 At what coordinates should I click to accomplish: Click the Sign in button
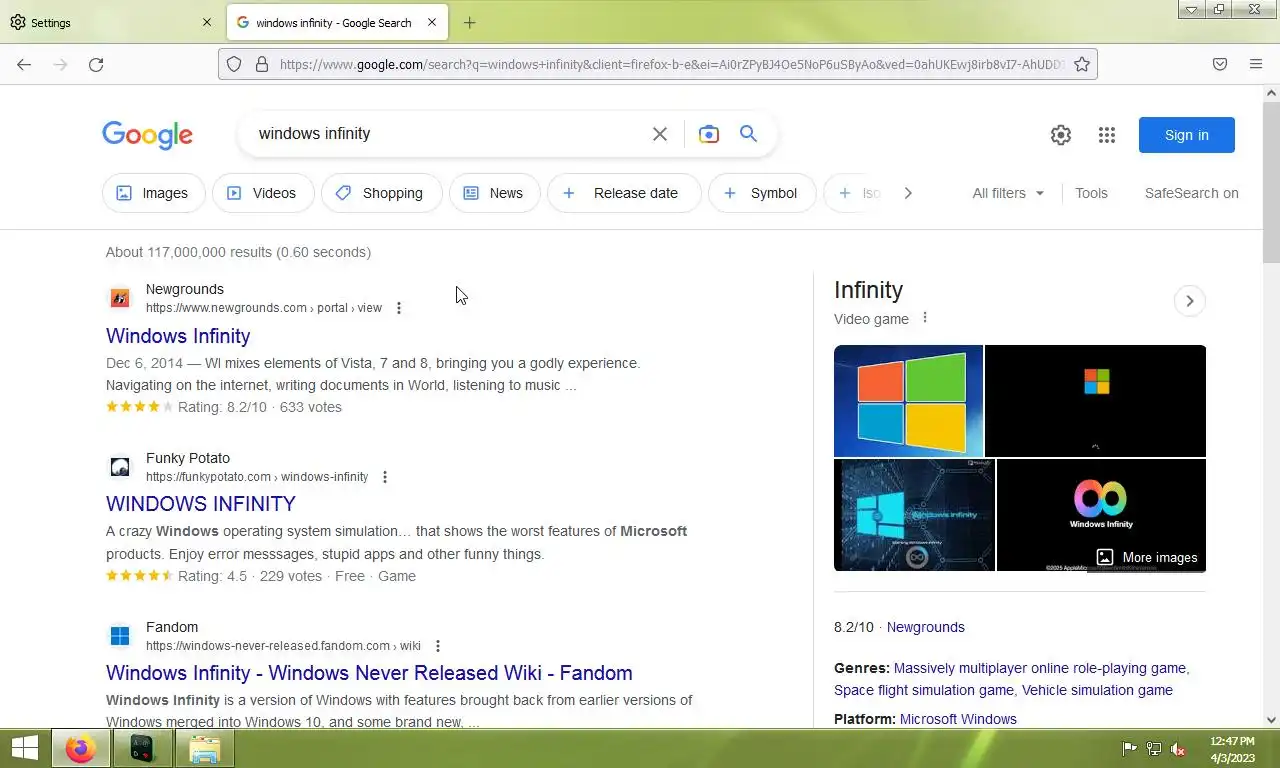1186,135
